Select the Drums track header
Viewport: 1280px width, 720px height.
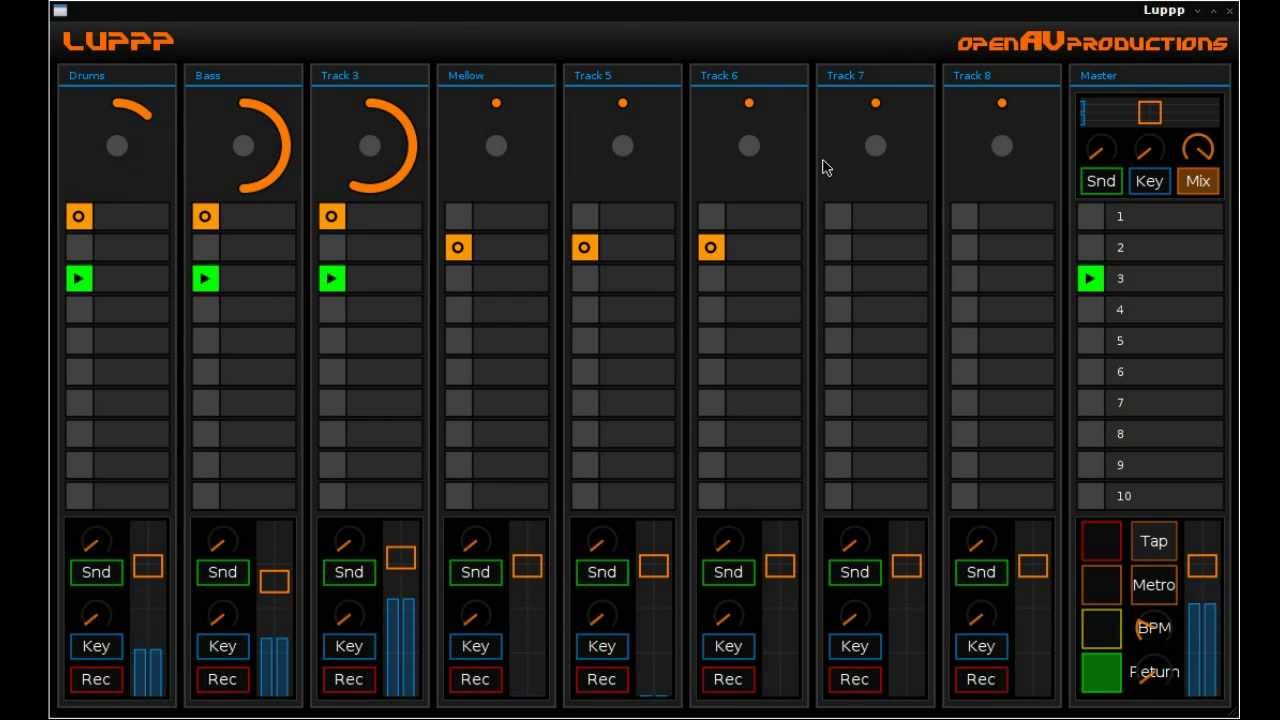[x=117, y=76]
